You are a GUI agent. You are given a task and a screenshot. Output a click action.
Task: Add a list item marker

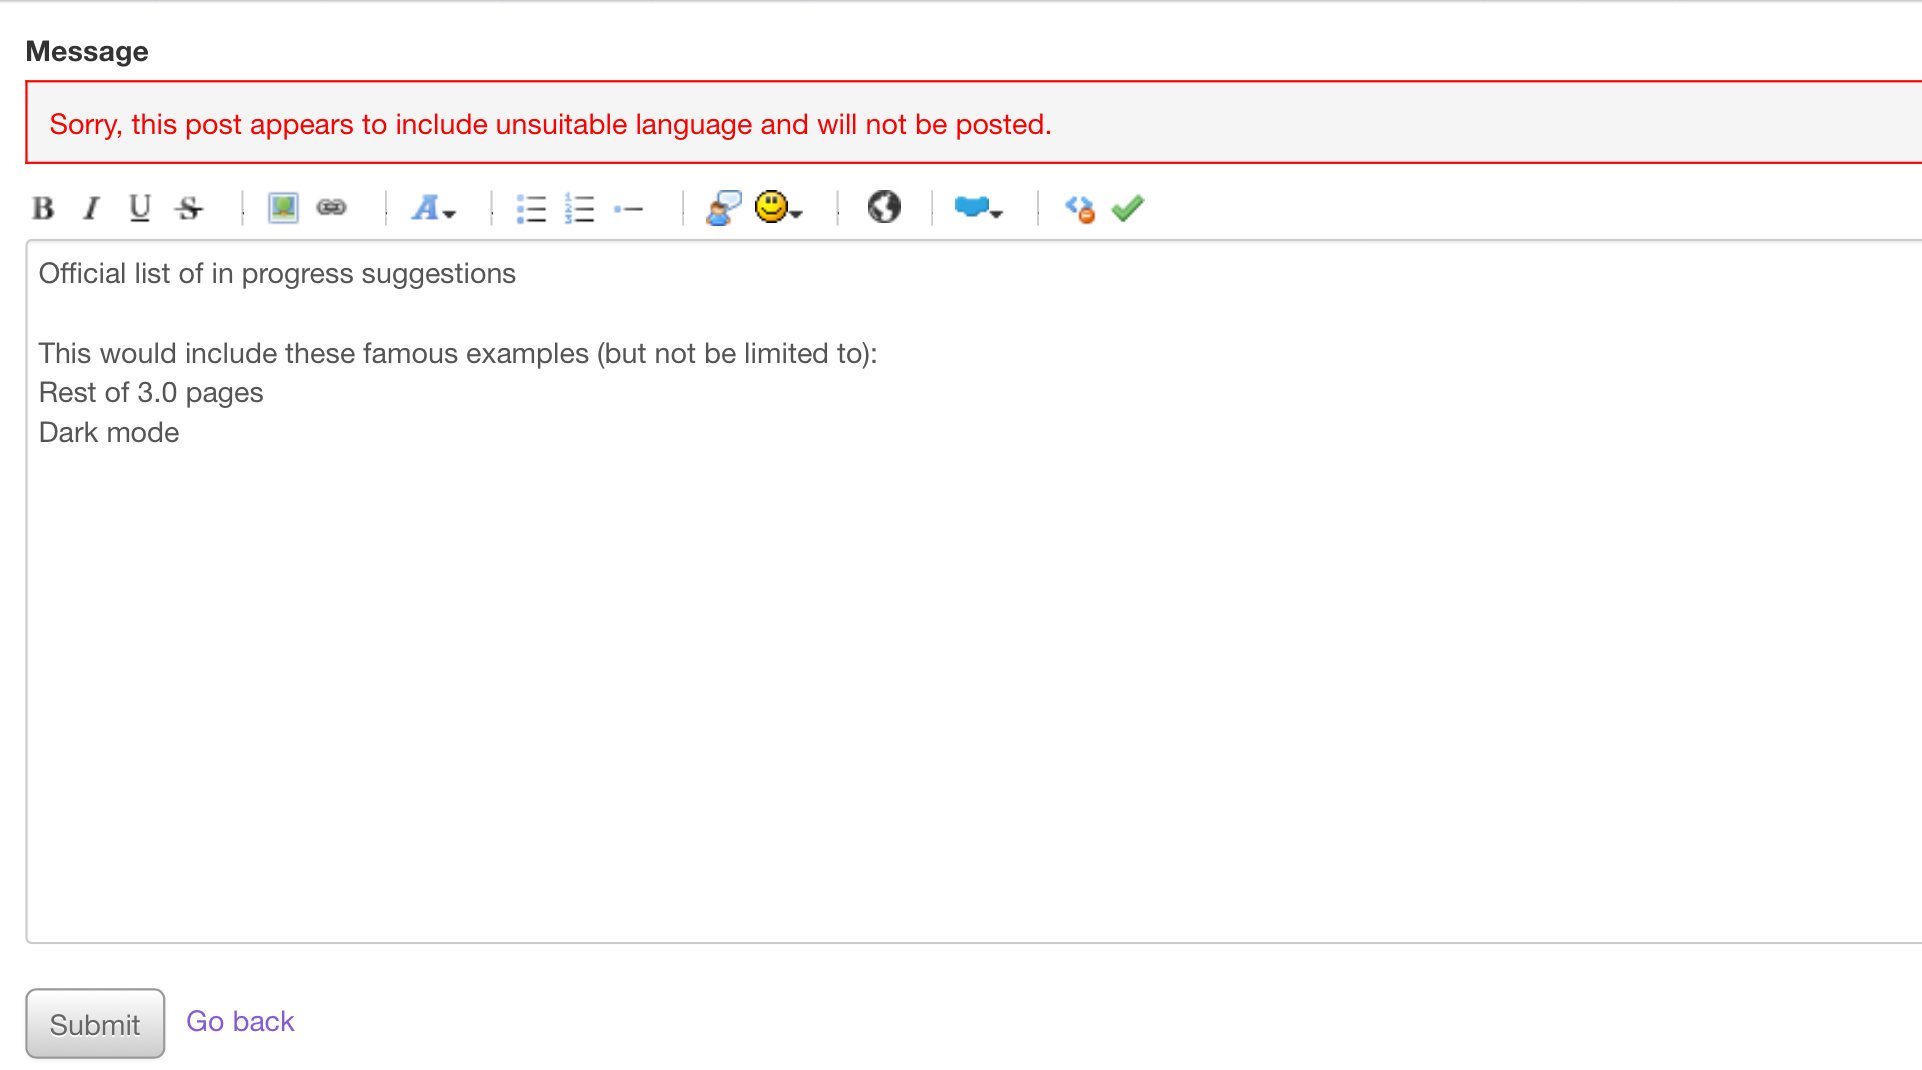[628, 208]
